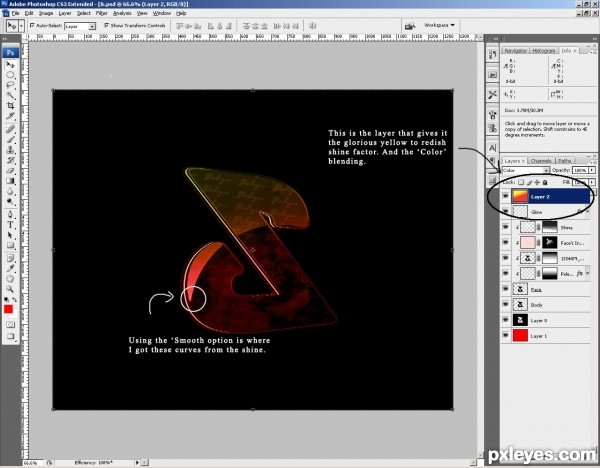Select the Slice tool
Screen dimensions: 600x468
(10, 115)
